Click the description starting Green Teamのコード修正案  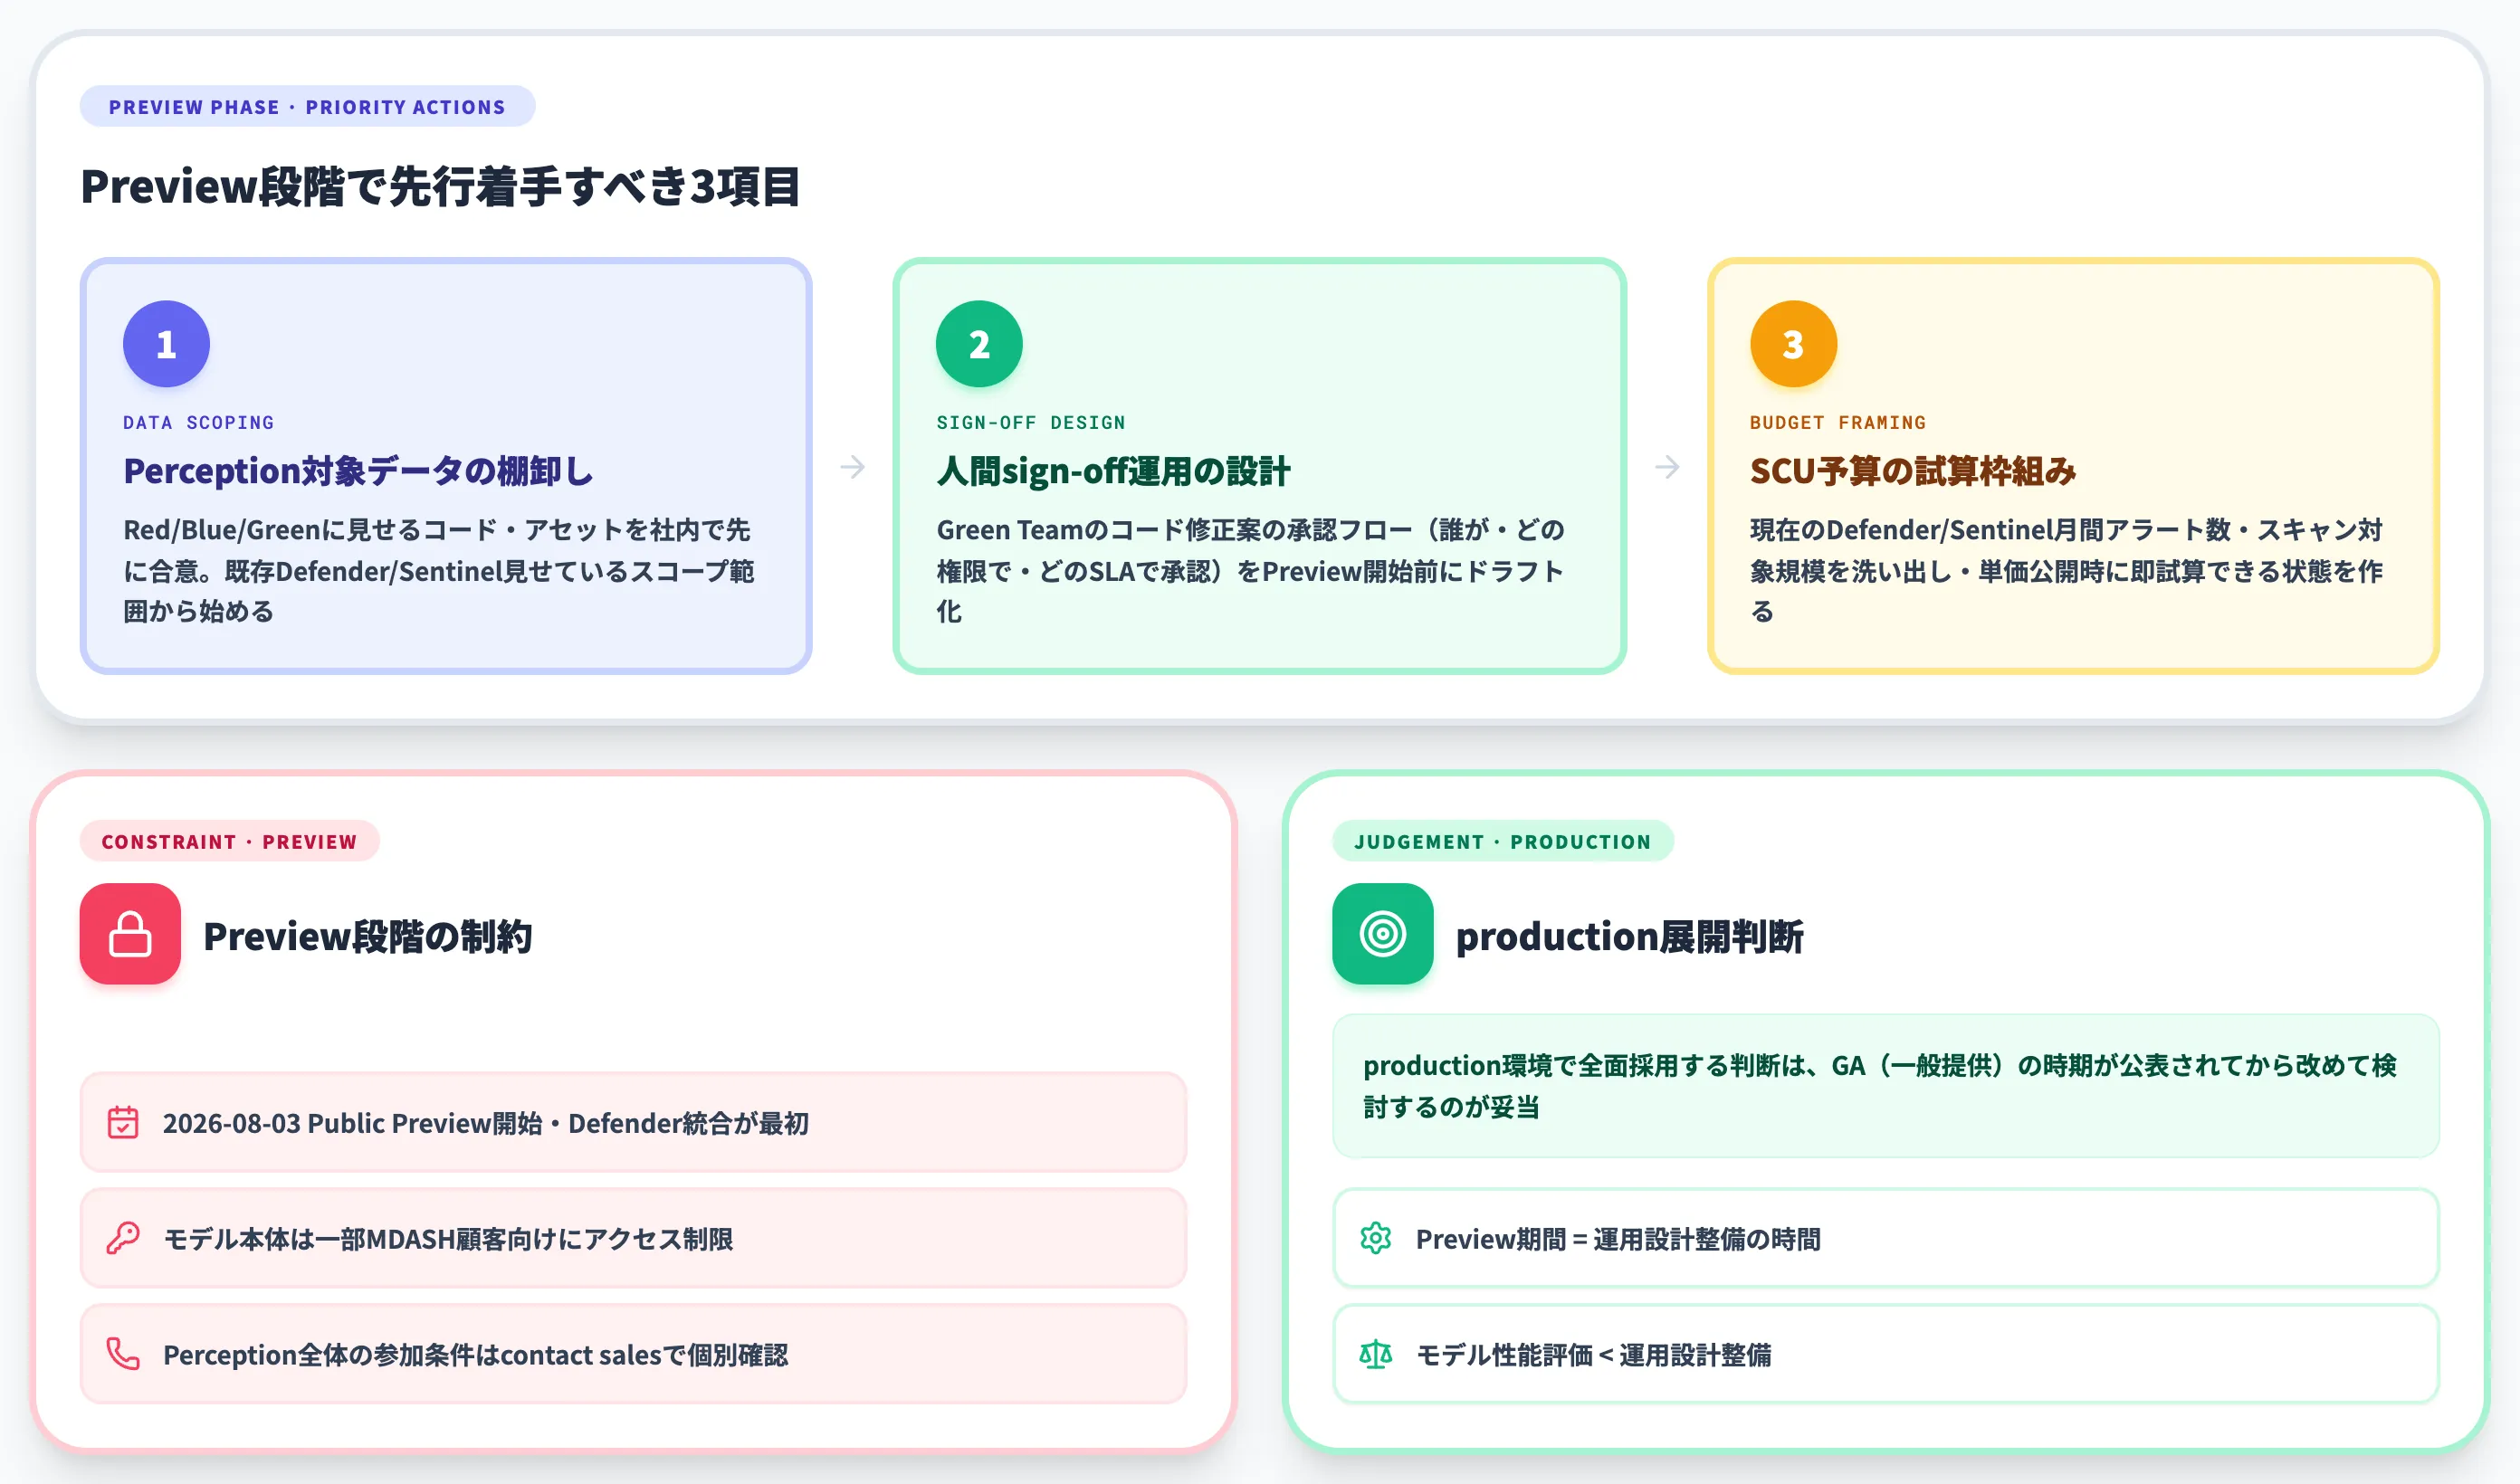point(1251,570)
